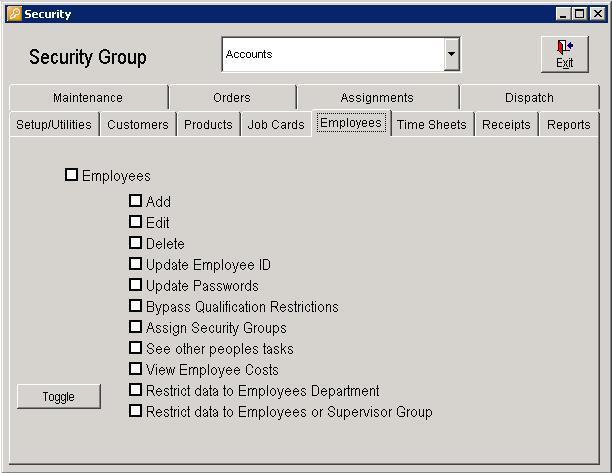Check the top-level Employees checkbox

coord(71,175)
